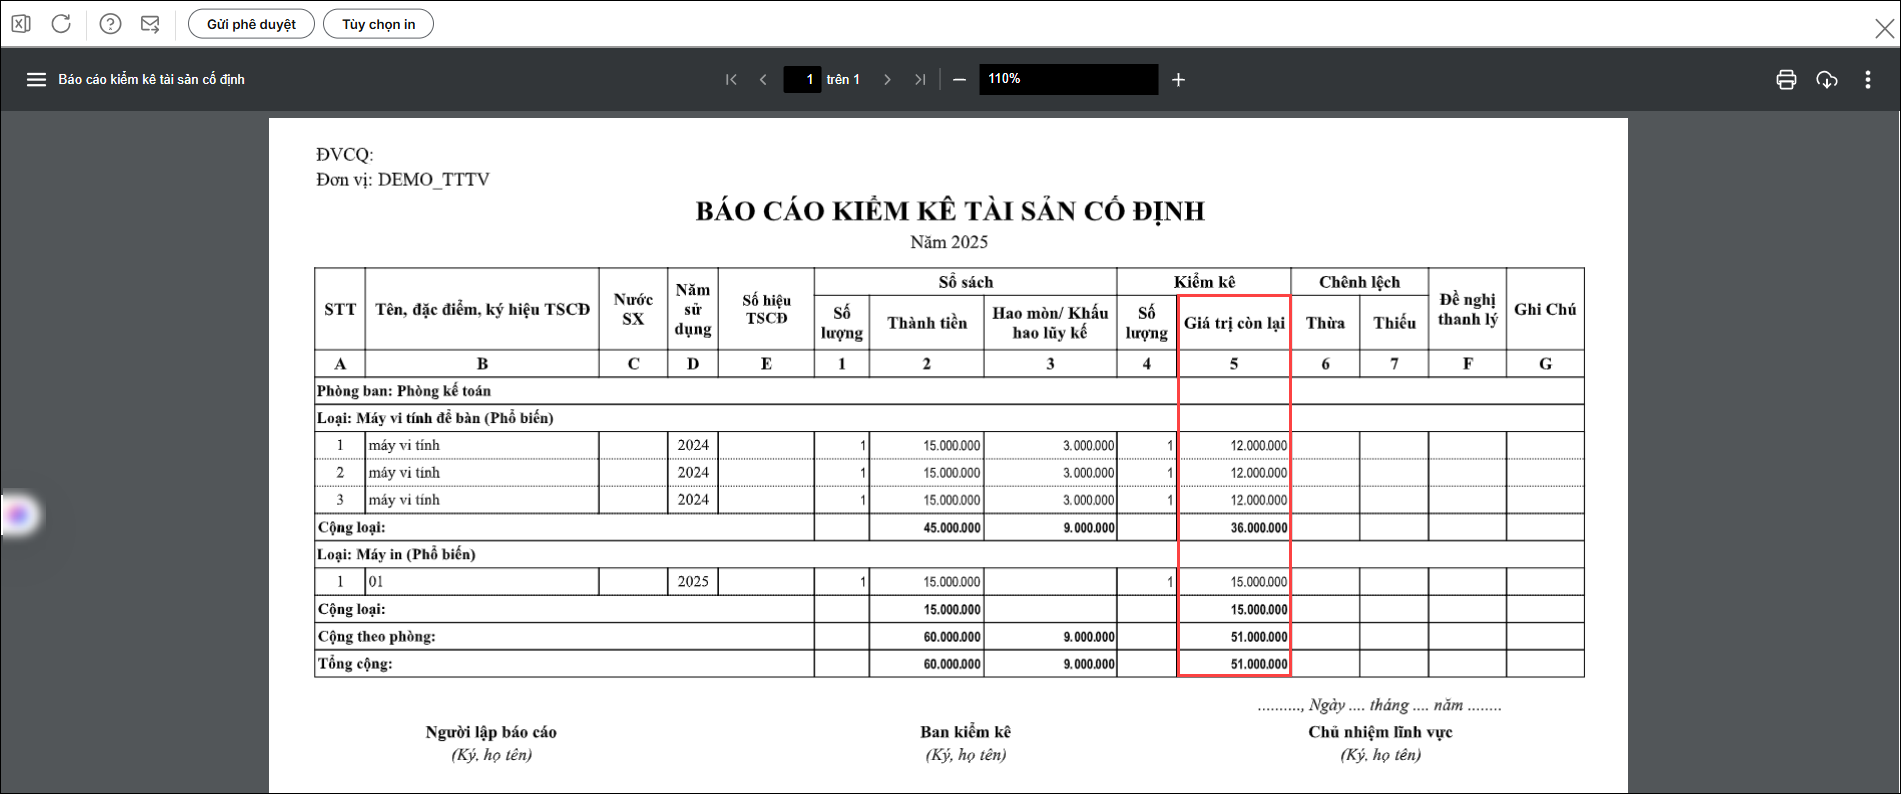1901x794 pixels.
Task: Go to the next page
Action: point(887,79)
